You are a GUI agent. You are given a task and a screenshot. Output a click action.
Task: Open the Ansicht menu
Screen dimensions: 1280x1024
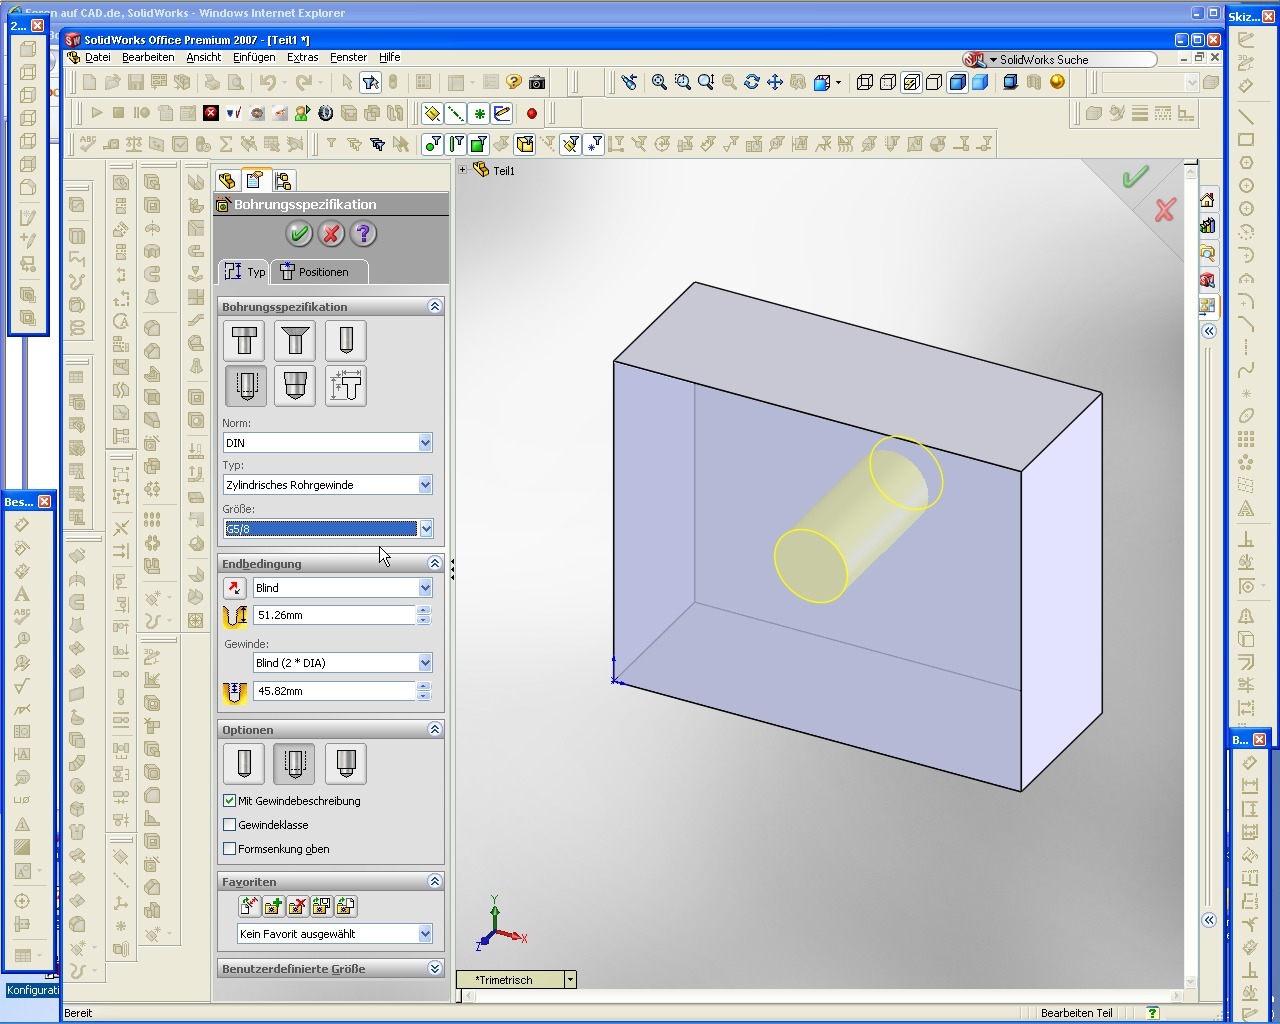[203, 58]
